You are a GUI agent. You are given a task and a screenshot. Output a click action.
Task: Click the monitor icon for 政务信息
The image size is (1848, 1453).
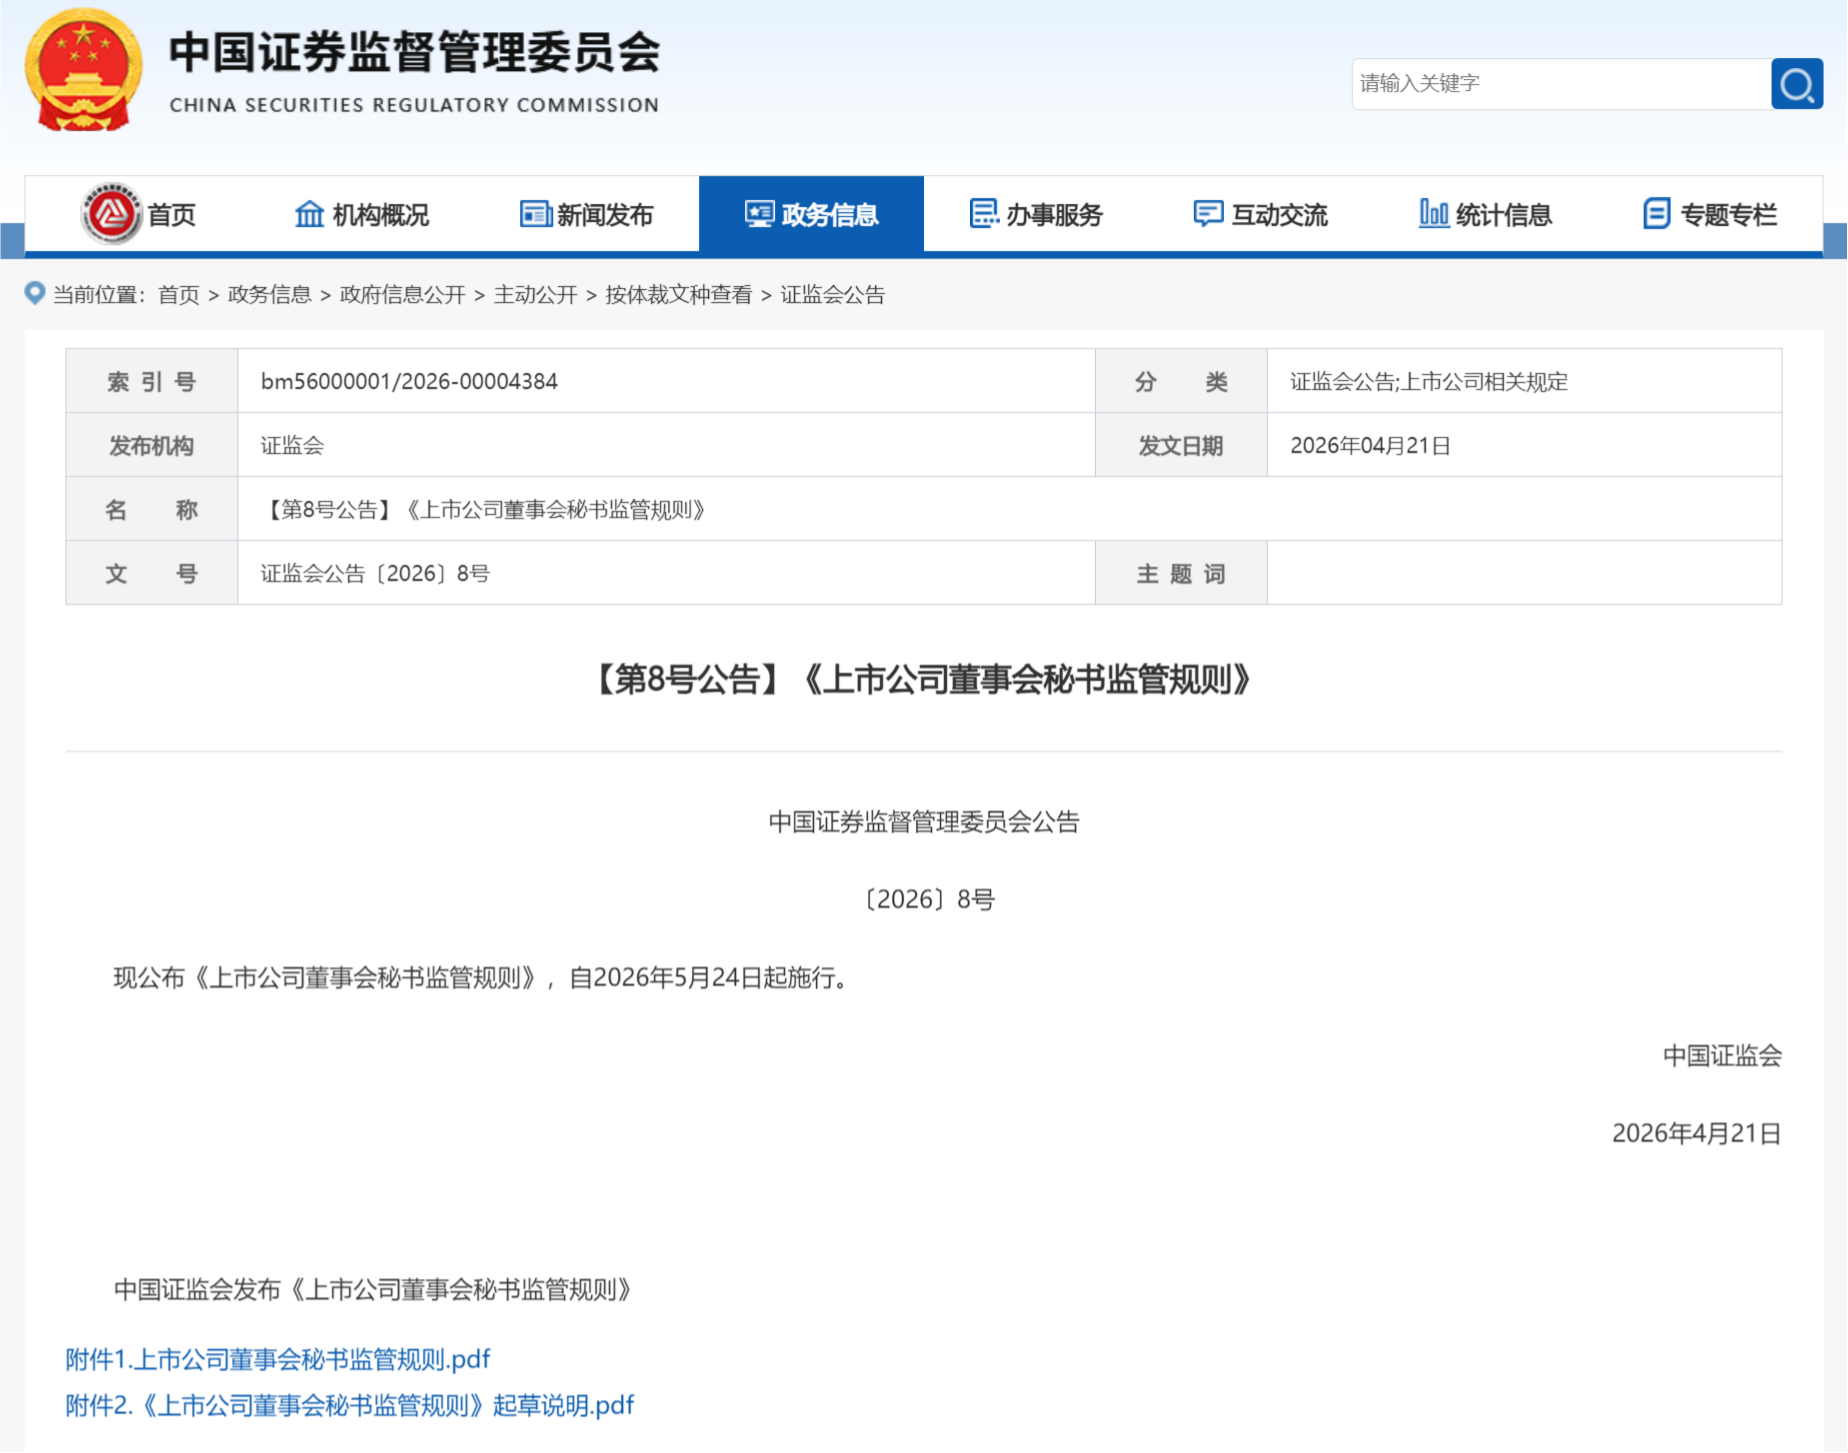tap(760, 213)
